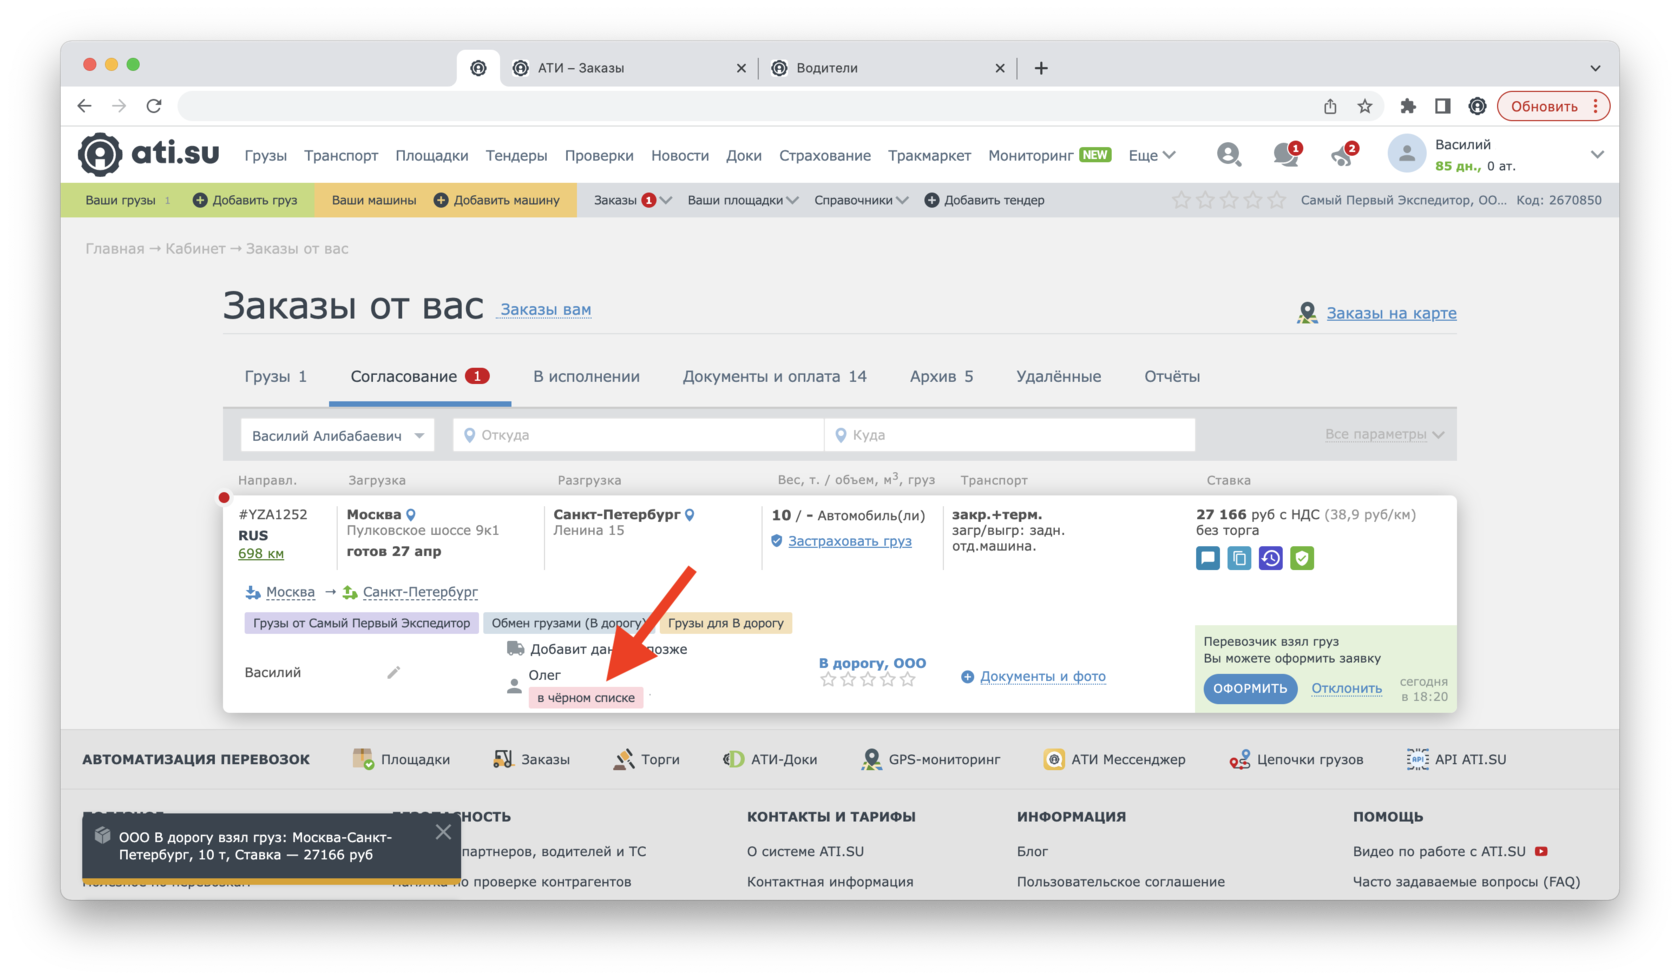The height and width of the screenshot is (980, 1680).
Task: Open API ATI.SU in the footer bar
Action: click(x=1456, y=759)
